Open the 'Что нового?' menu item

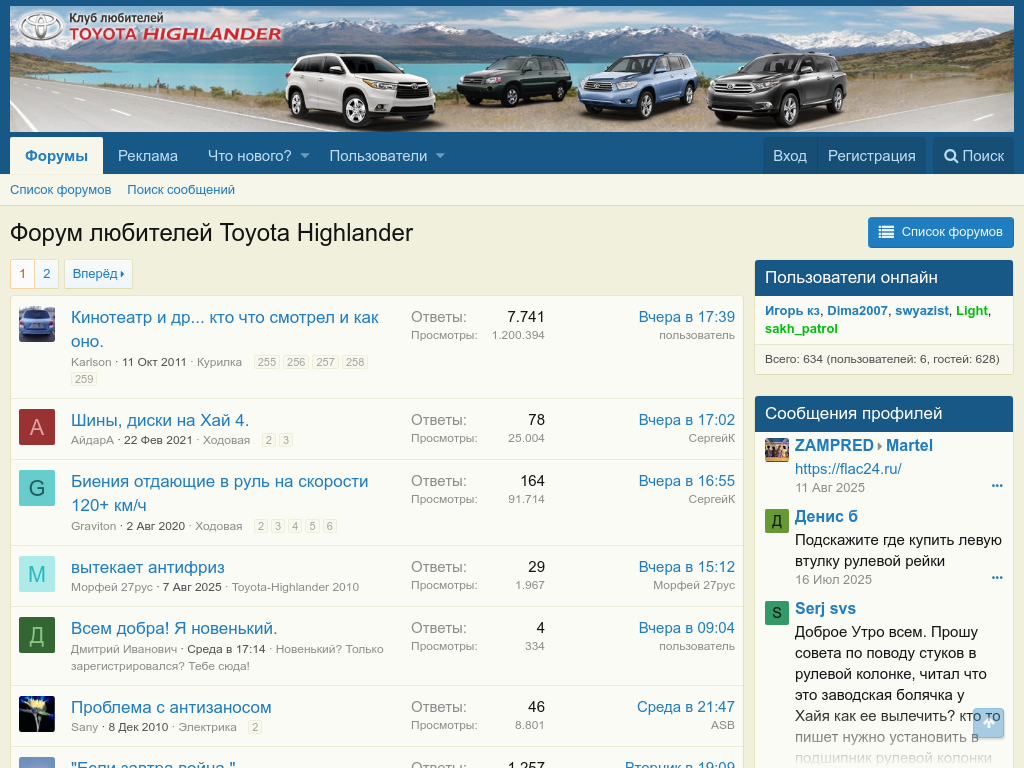pyautogui.click(x=249, y=156)
